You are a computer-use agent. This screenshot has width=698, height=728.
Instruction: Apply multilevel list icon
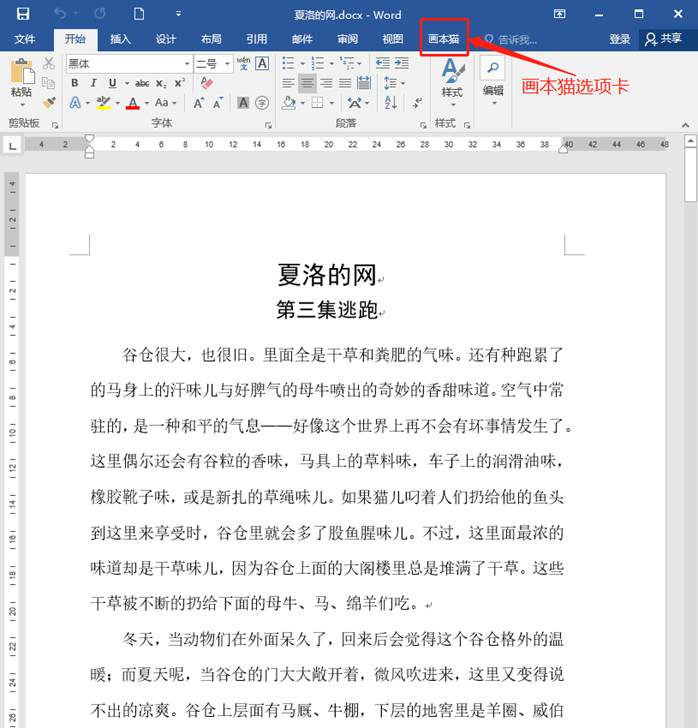point(347,63)
